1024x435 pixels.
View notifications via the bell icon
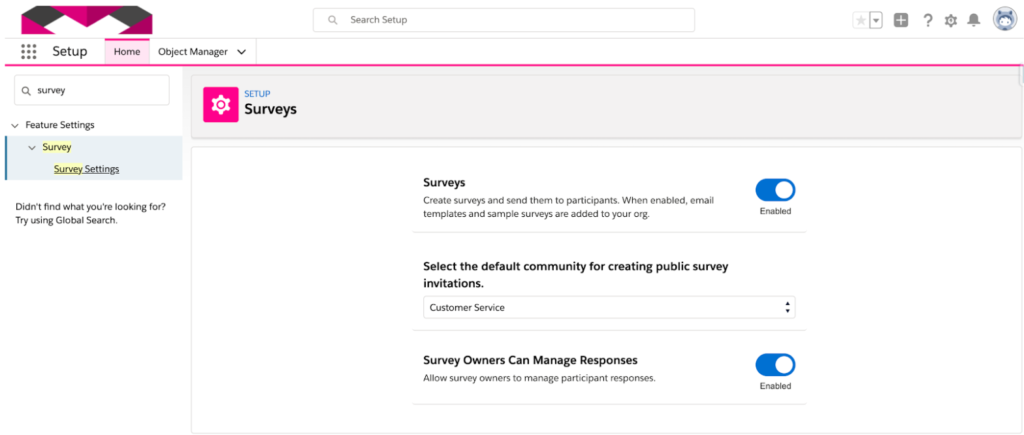[974, 20]
